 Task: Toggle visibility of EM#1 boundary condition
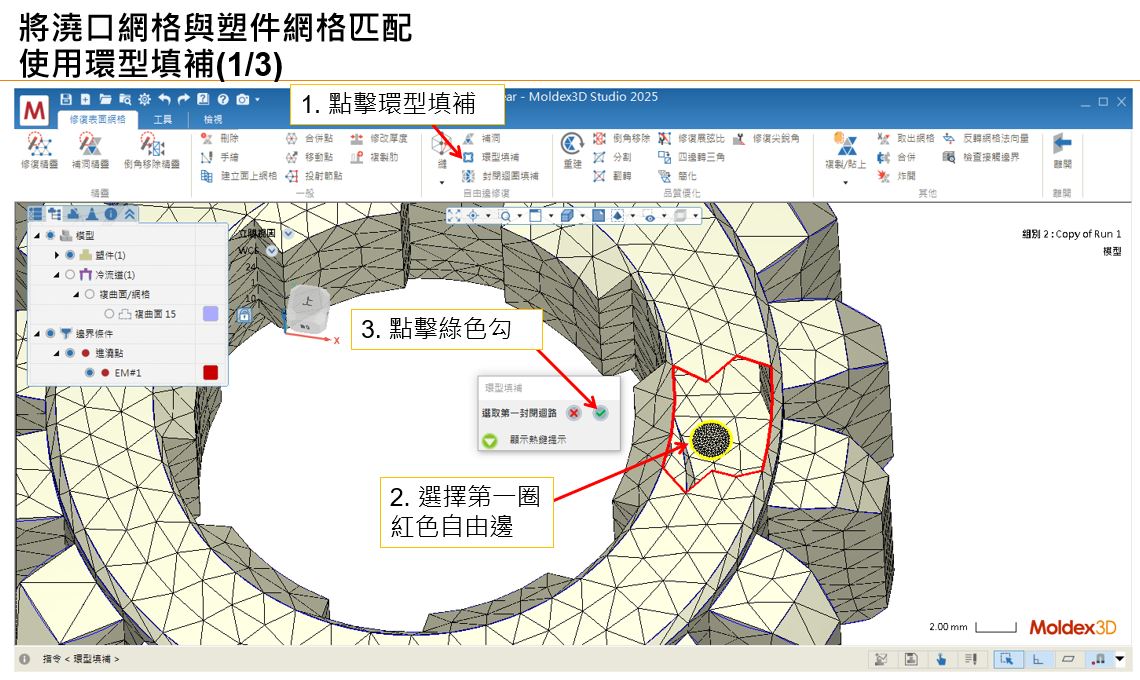[89, 372]
